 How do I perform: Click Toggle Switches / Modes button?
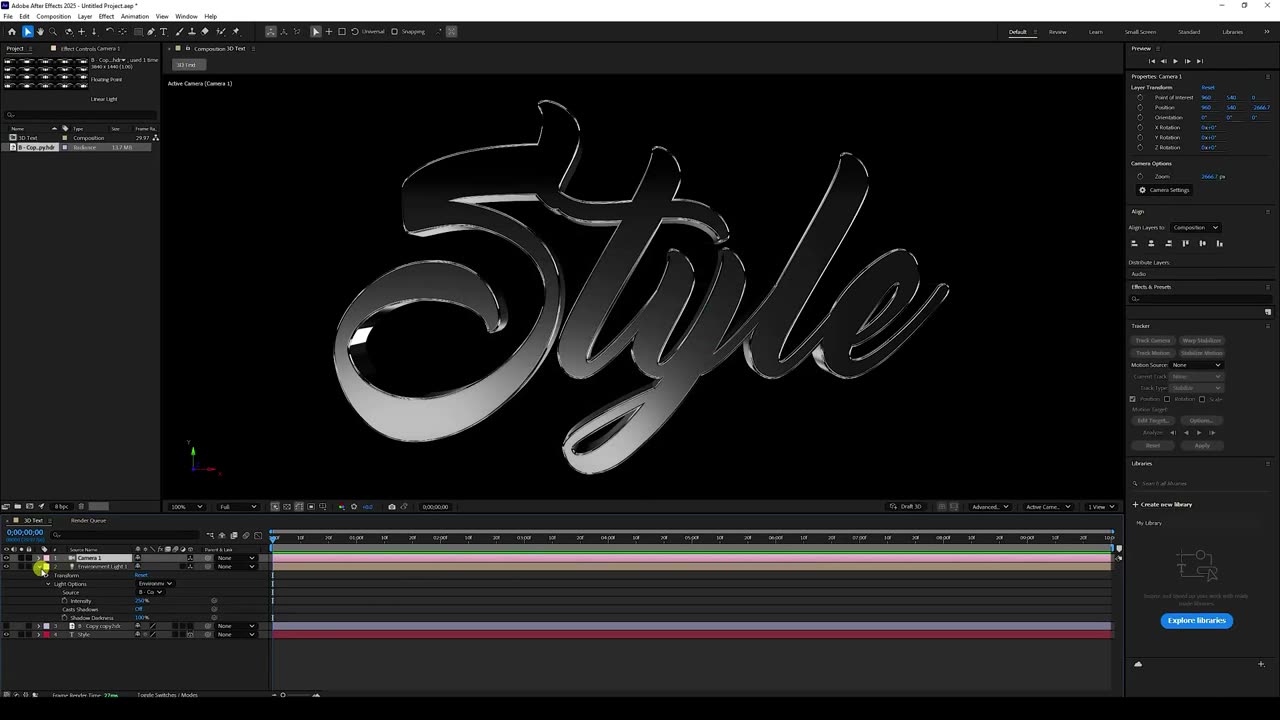[167, 695]
